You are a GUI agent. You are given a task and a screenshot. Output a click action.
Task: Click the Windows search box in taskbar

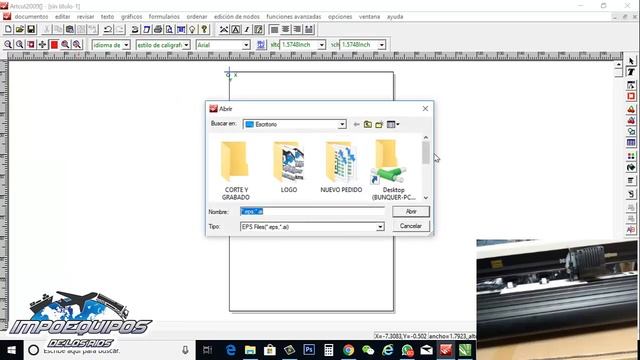[108, 350]
